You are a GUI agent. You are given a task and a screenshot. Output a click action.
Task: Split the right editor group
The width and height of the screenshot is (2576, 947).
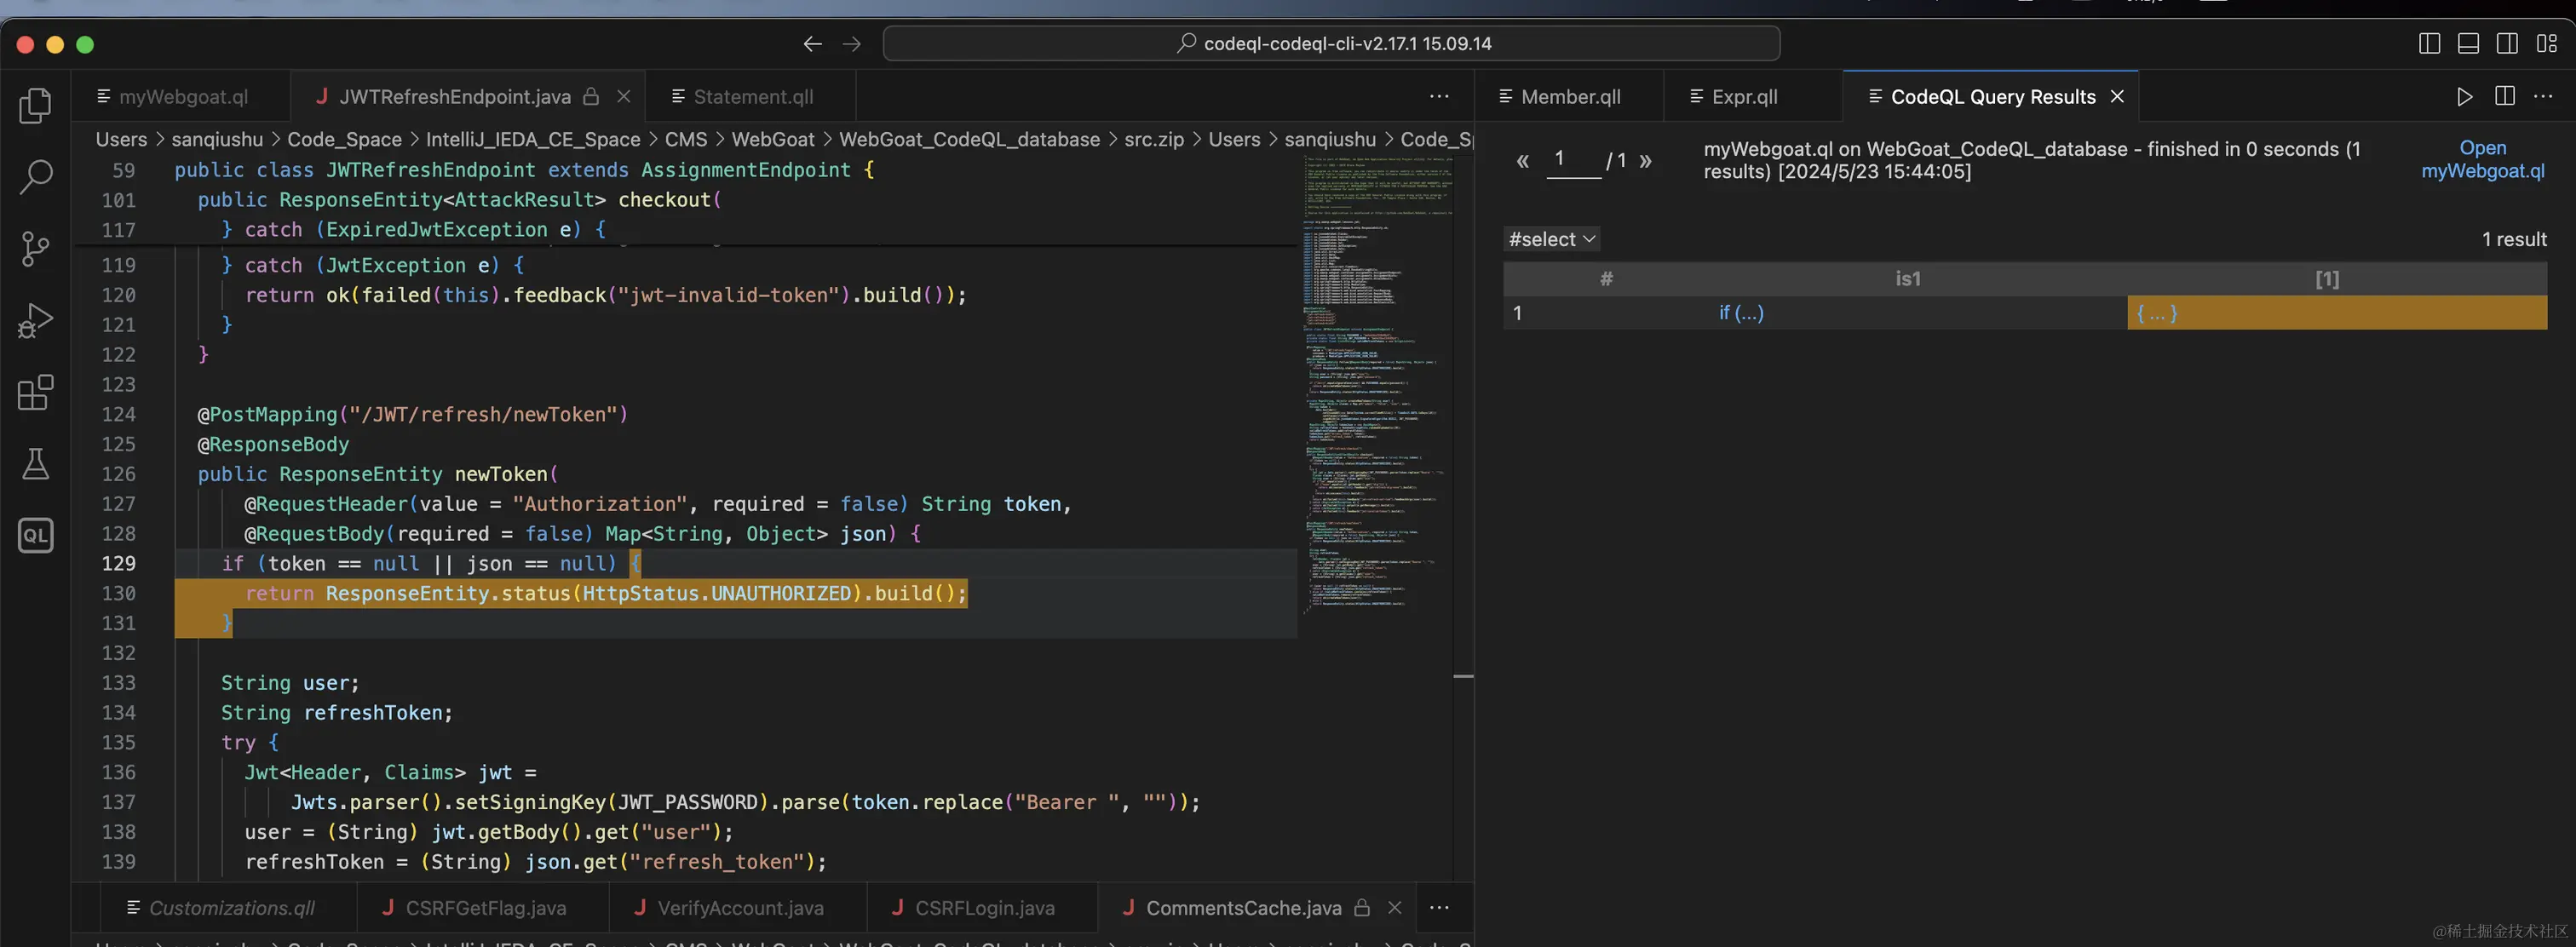[2505, 97]
